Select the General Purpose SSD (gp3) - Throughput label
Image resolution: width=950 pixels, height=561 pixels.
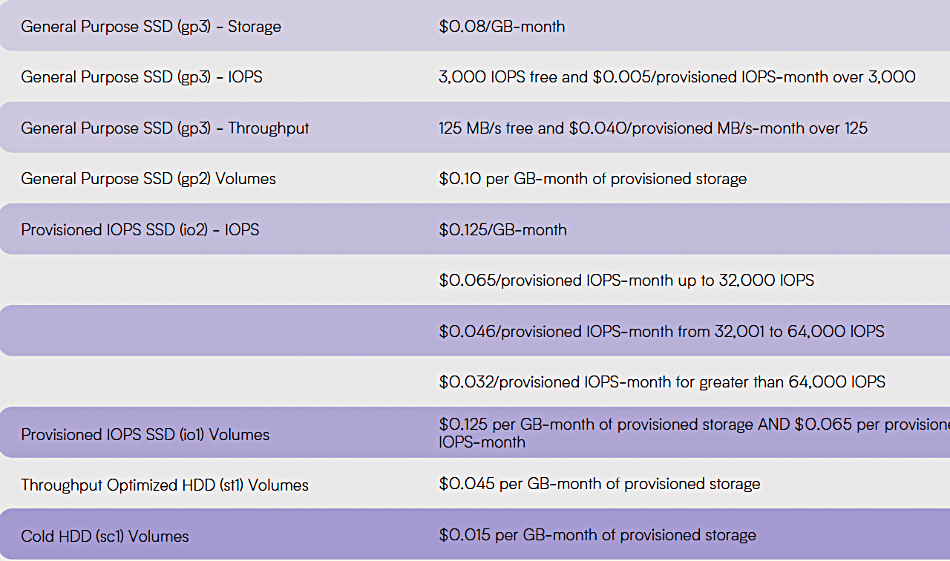coord(165,128)
